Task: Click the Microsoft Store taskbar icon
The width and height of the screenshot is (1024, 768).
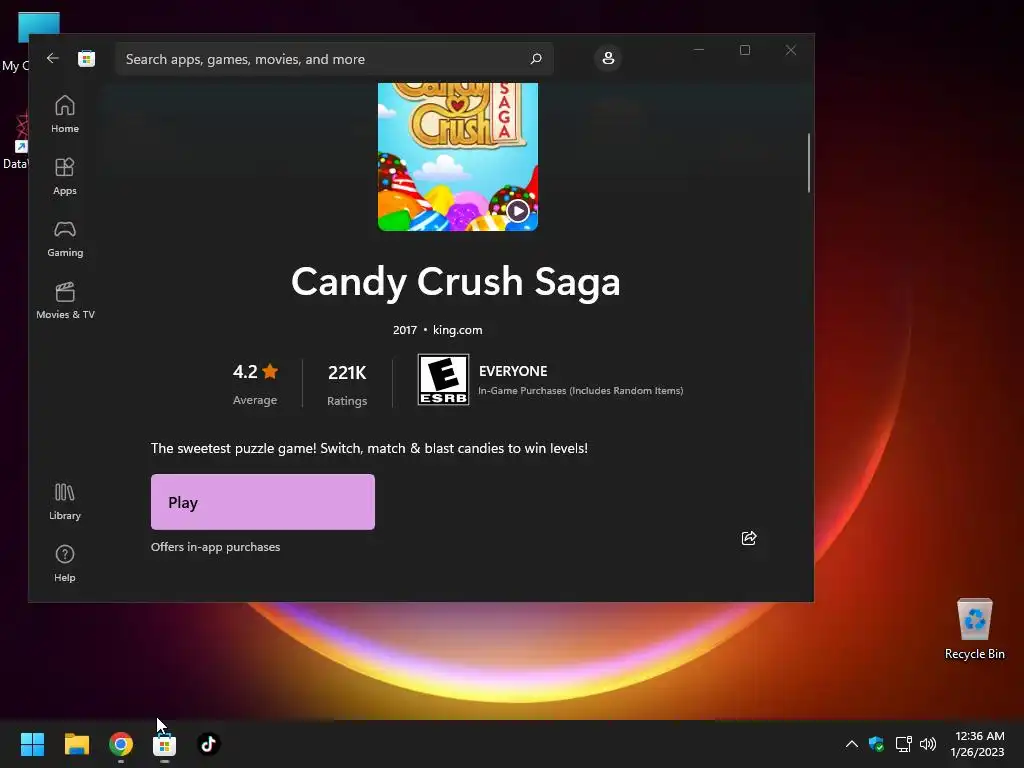Action: tap(165, 744)
